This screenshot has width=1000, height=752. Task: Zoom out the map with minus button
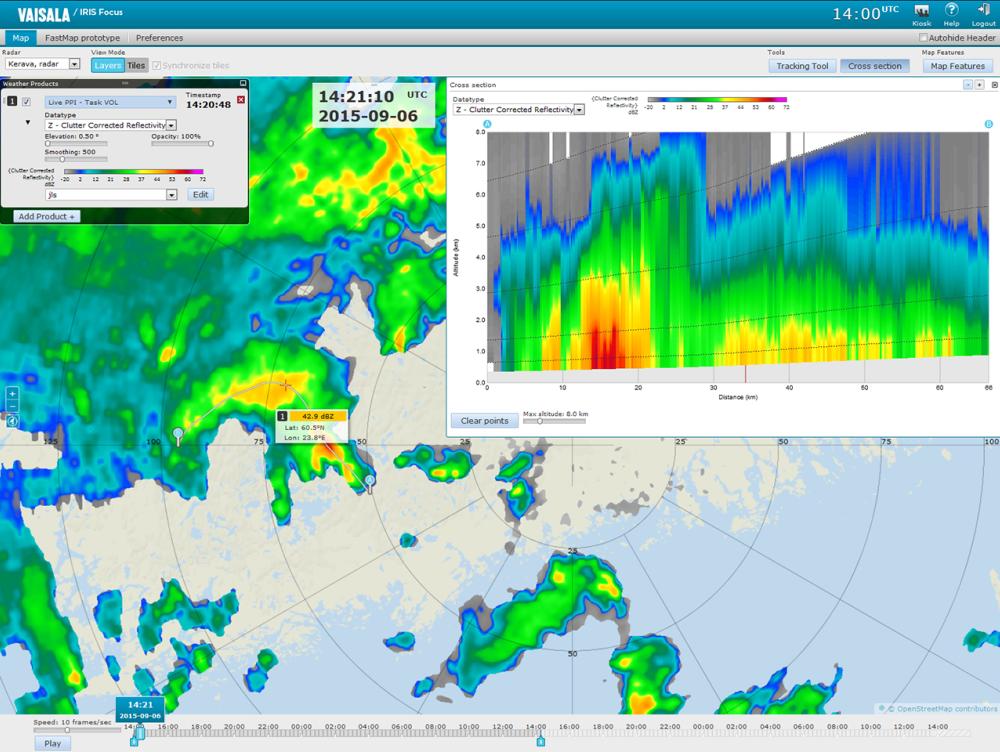[x=12, y=408]
